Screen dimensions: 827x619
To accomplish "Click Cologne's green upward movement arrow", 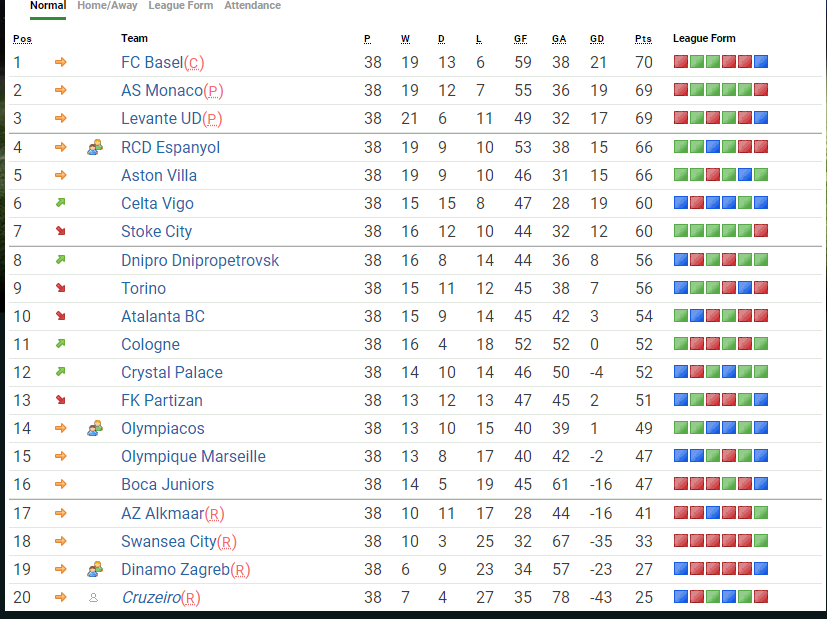I will pyautogui.click(x=61, y=344).
